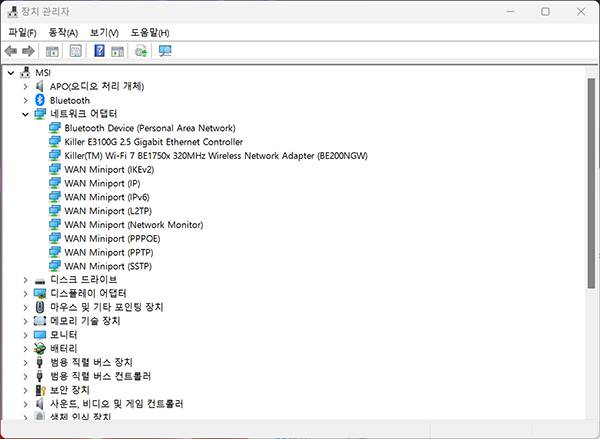
Task: Click the Update driver toolbar icon
Action: coord(141,51)
